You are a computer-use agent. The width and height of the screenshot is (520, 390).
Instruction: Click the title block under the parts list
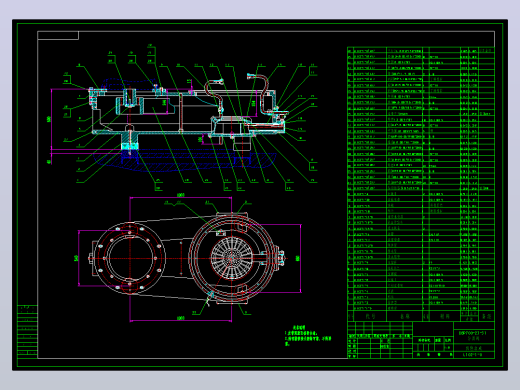421,340
